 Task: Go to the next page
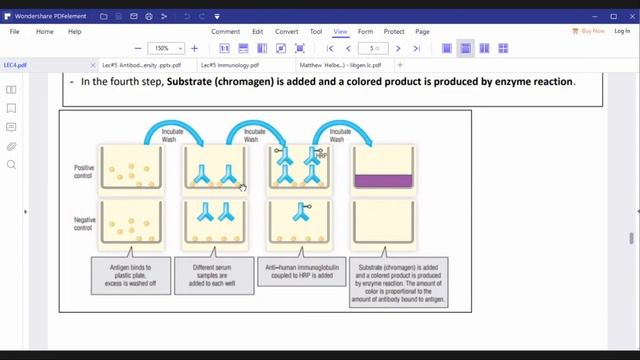point(398,49)
